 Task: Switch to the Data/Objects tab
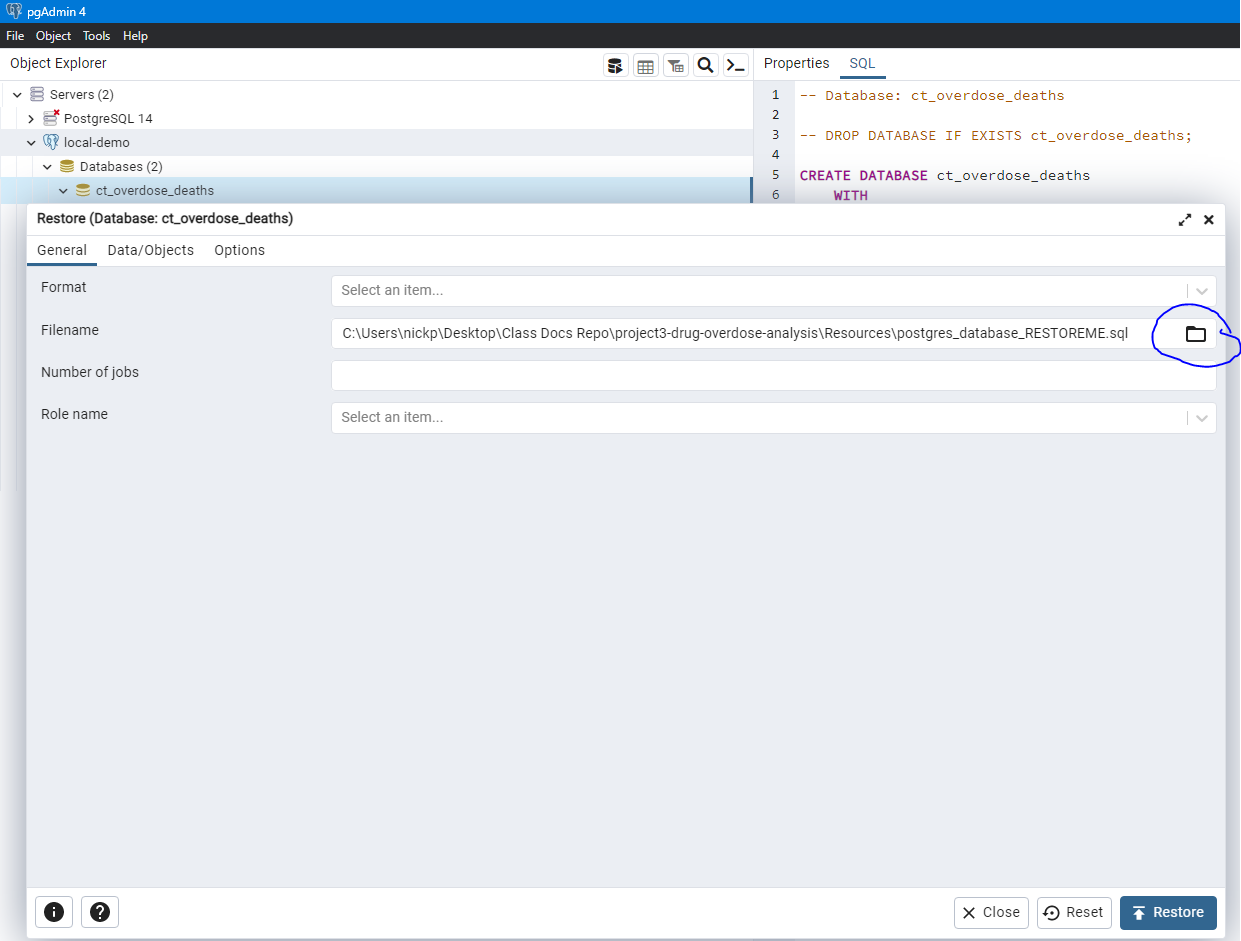click(x=151, y=250)
